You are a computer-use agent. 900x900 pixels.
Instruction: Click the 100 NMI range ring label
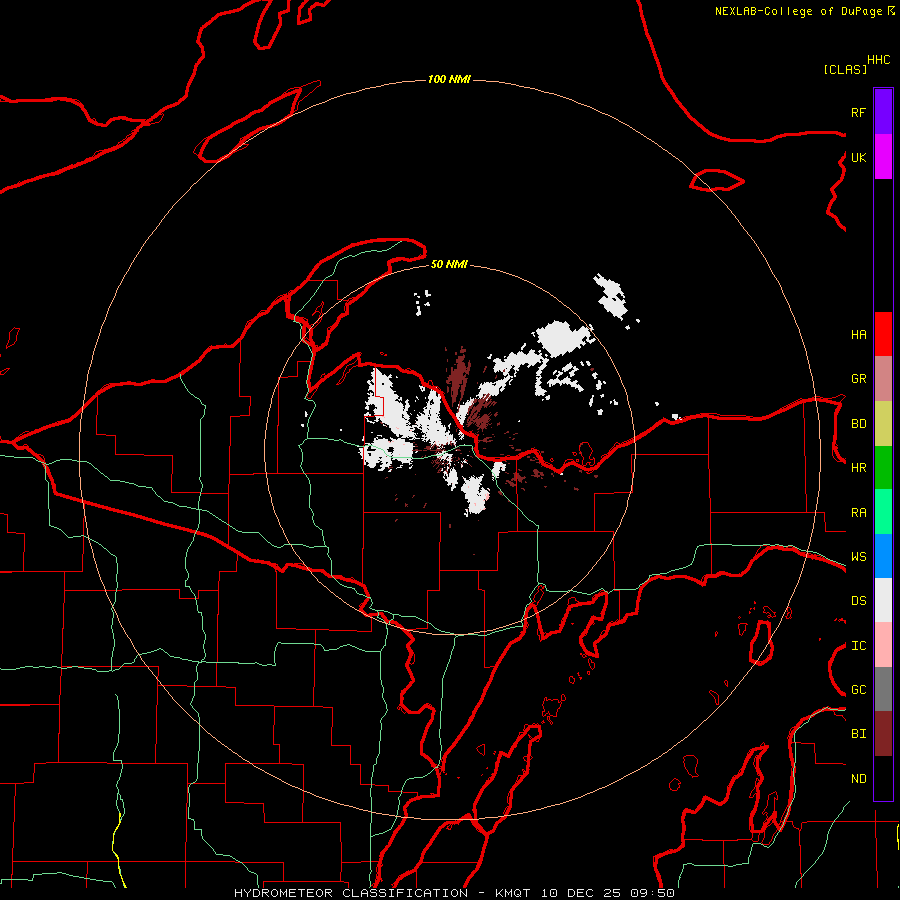point(449,79)
